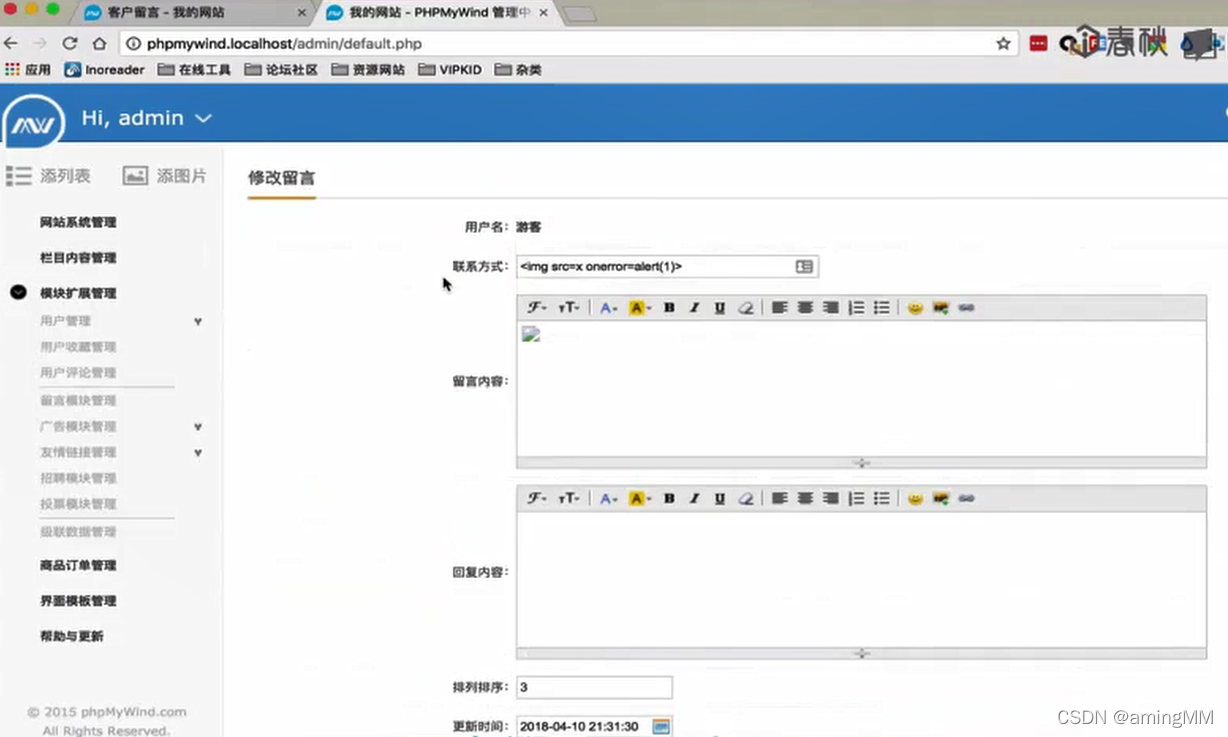Screen dimensions: 1228x737
Task: Insert an emoji using the smiley face icon
Action: 914,307
